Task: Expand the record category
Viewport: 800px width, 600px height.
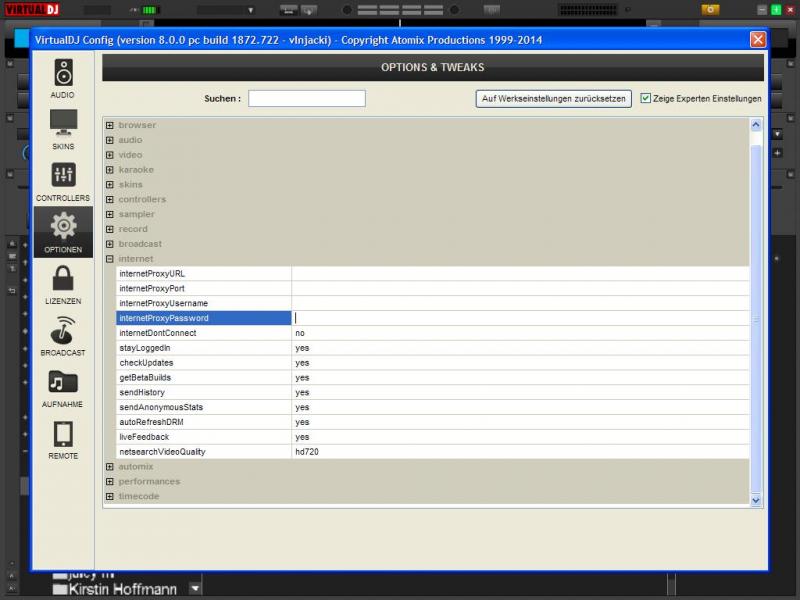Action: point(110,229)
